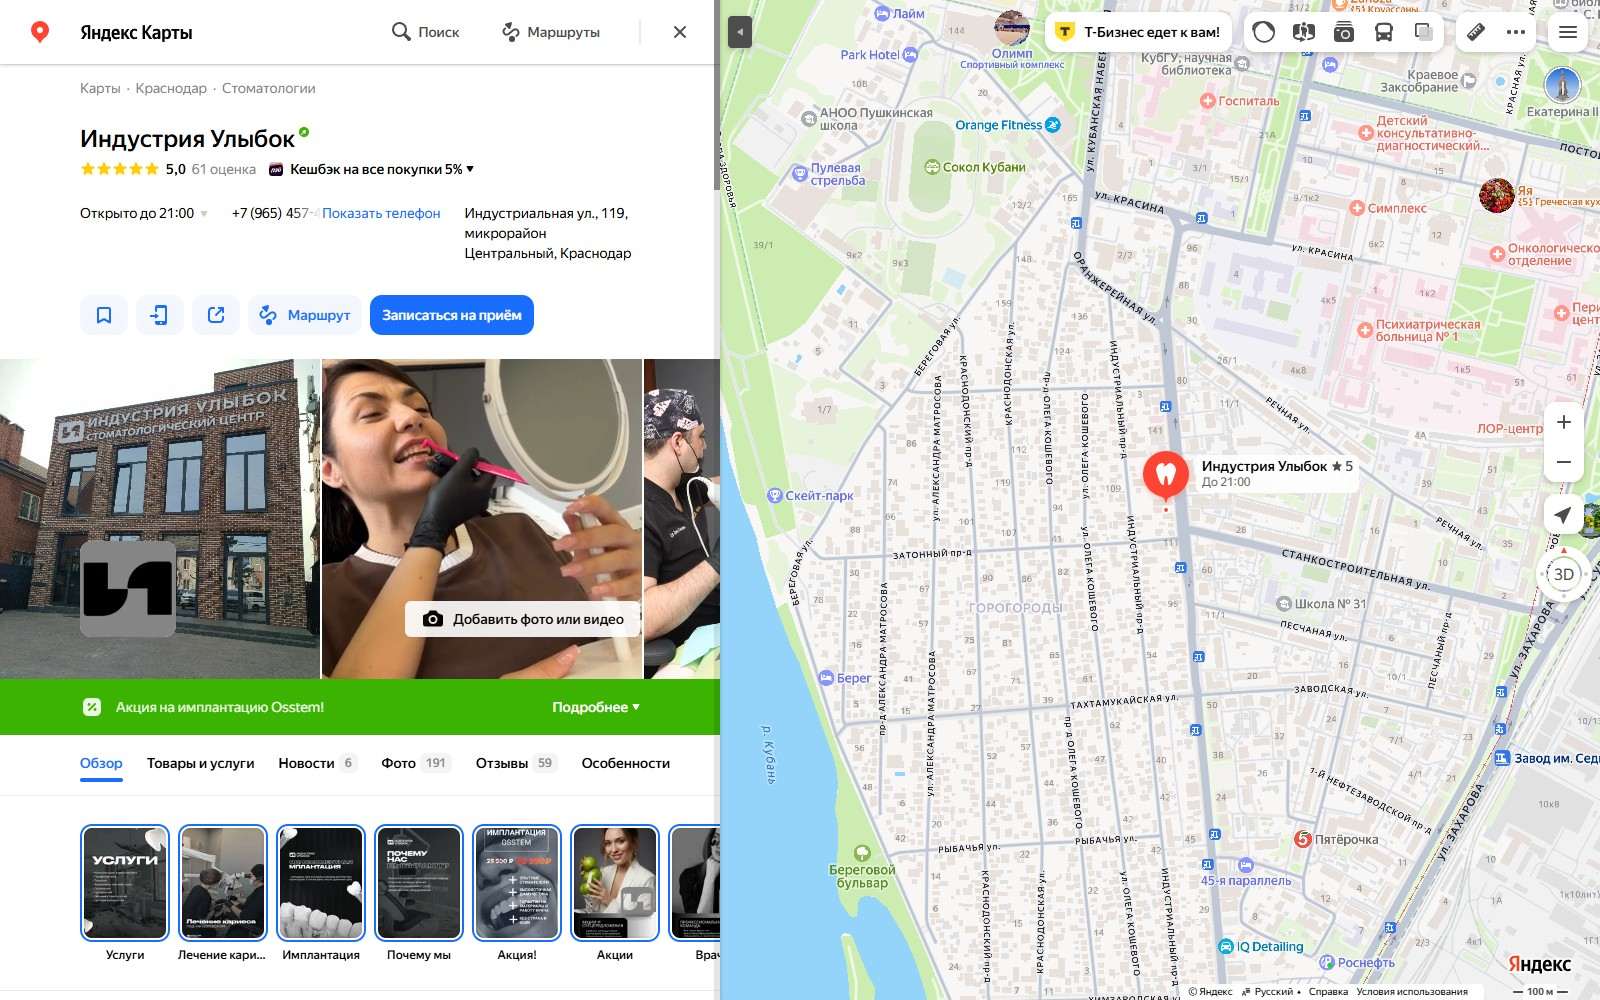Viewport: 1600px width, 1000px height.
Task: Open the Лечение кариеса story
Action: coord(223,883)
